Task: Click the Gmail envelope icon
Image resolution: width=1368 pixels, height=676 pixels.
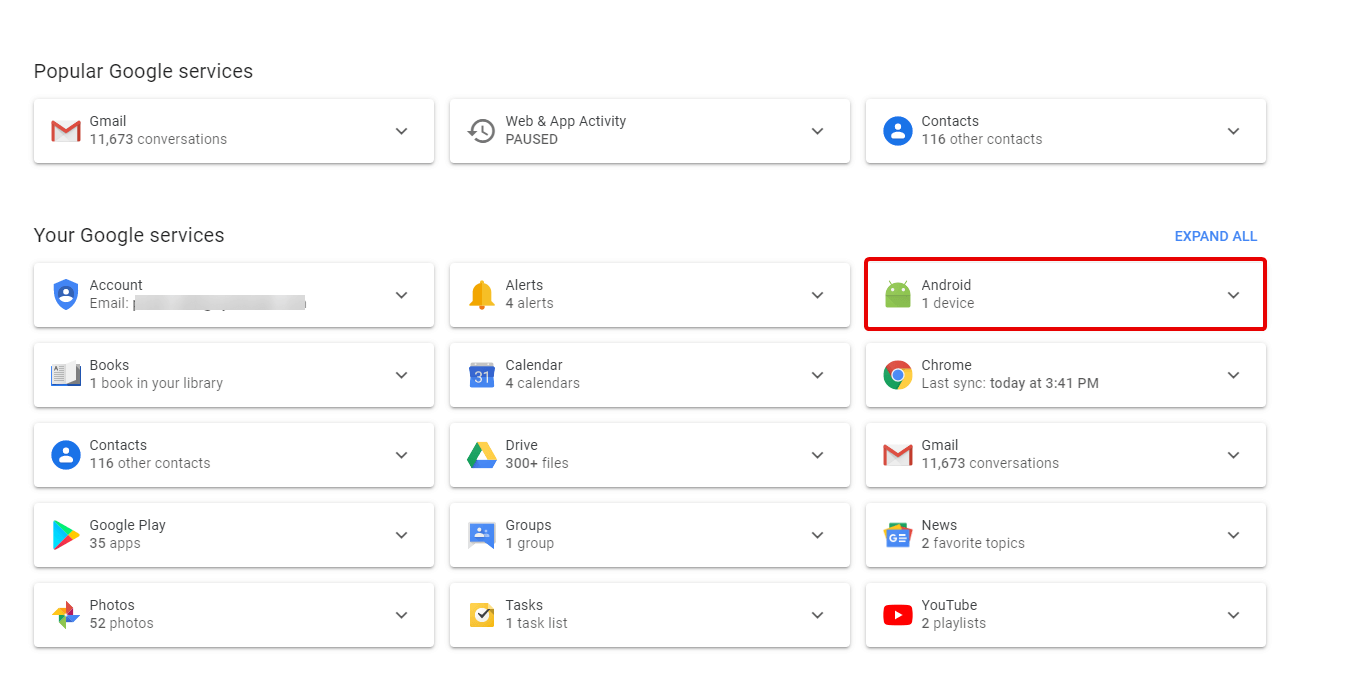Action: pos(64,130)
